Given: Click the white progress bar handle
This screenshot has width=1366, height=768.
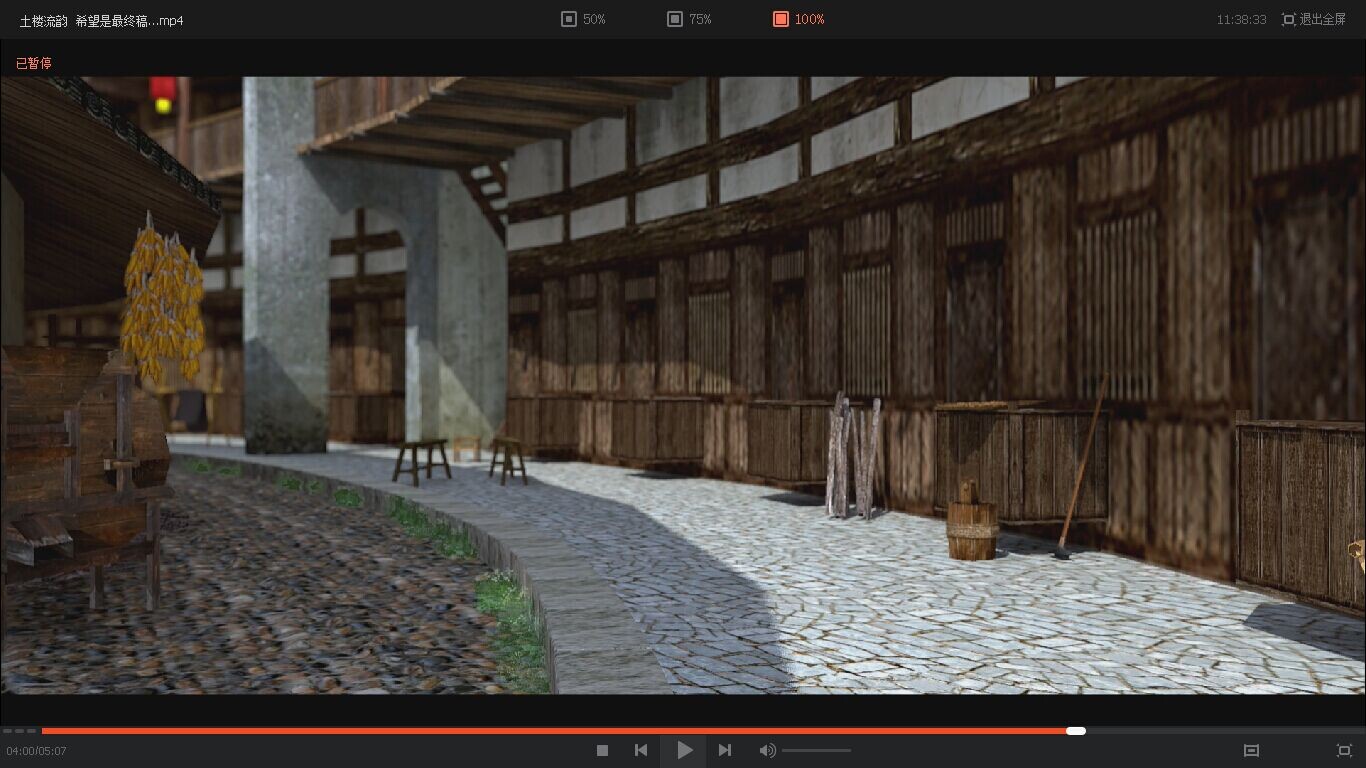Looking at the screenshot, I should [x=1076, y=731].
